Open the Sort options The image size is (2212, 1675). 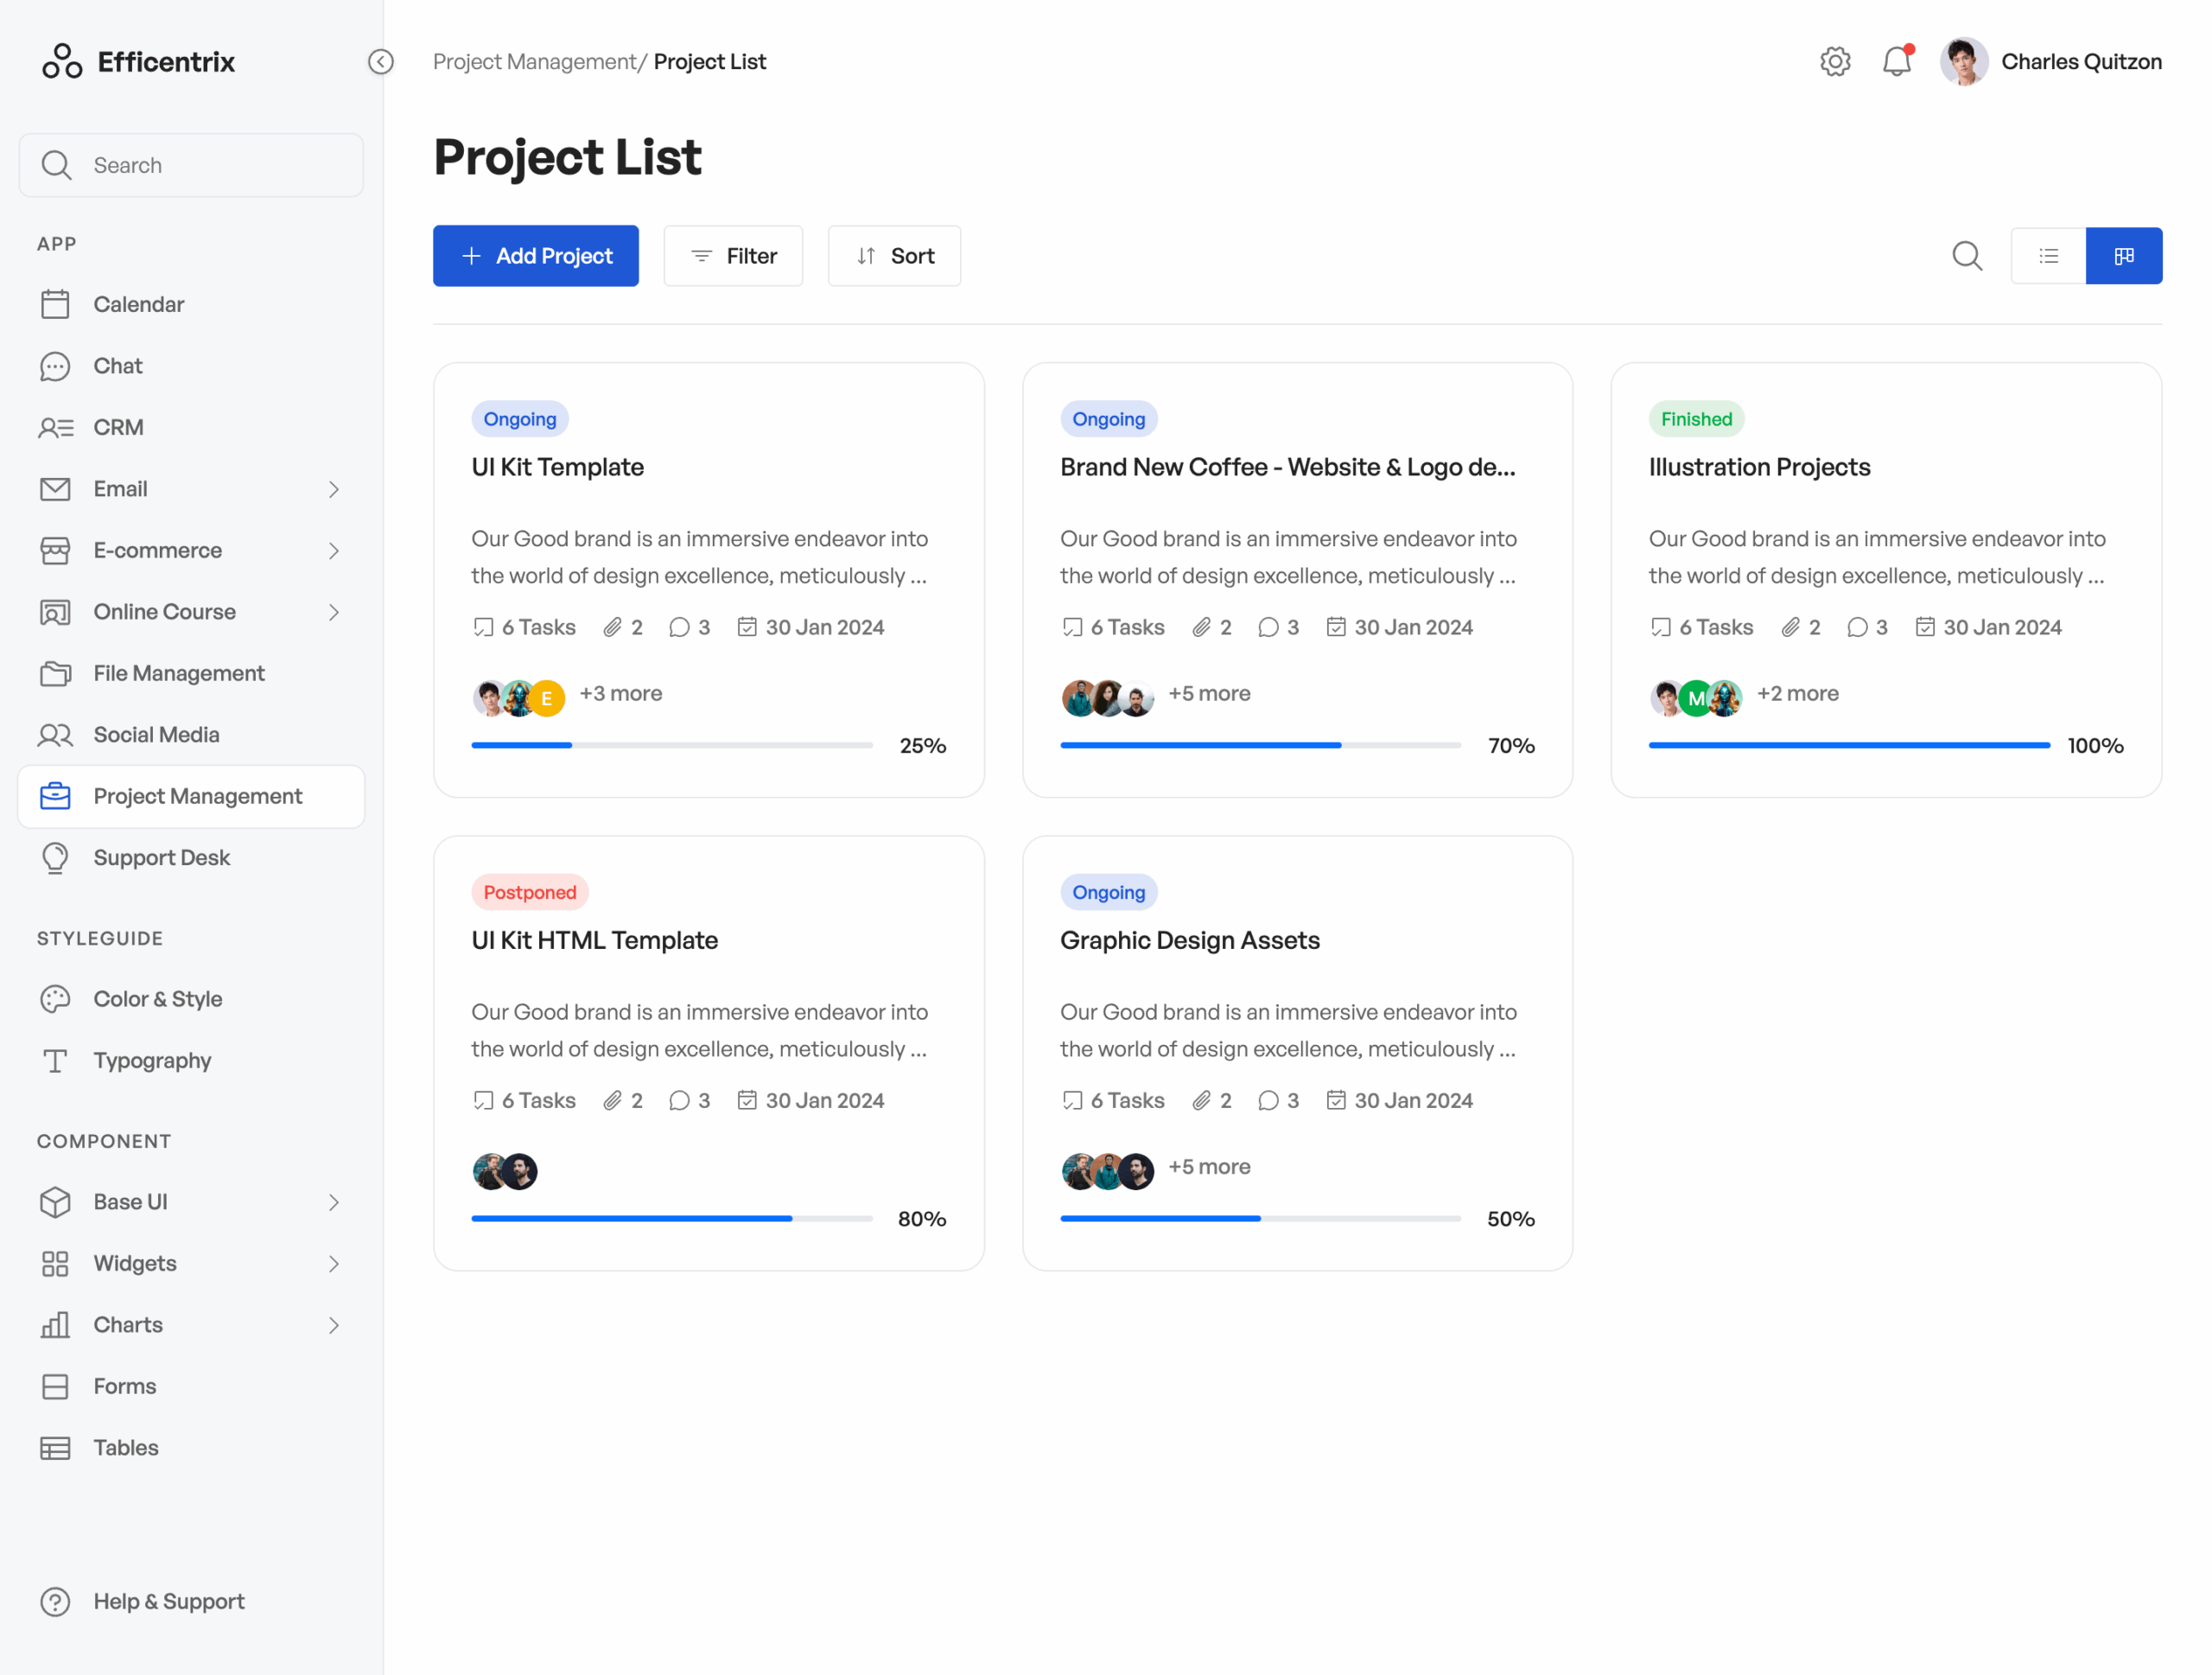click(893, 256)
